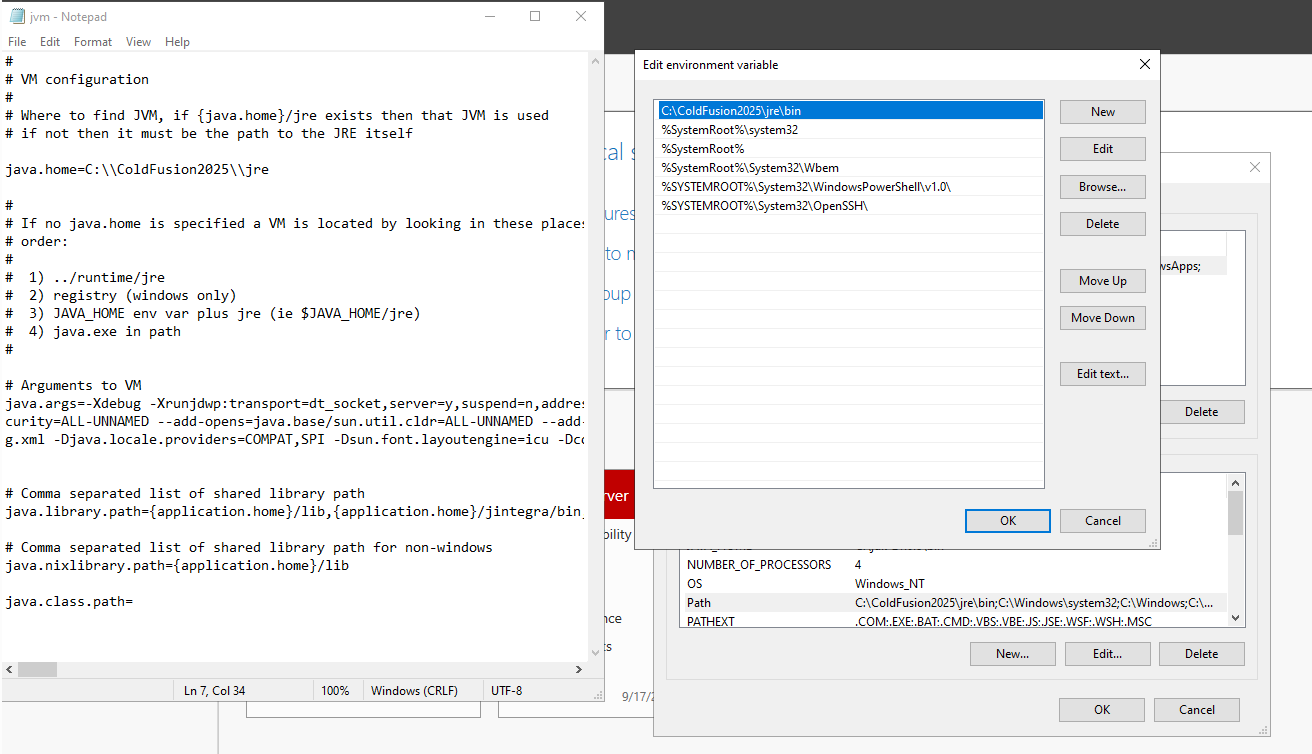1312x754 pixels.
Task: Confirm with OK in Edit environment variable
Action: tap(1008, 521)
